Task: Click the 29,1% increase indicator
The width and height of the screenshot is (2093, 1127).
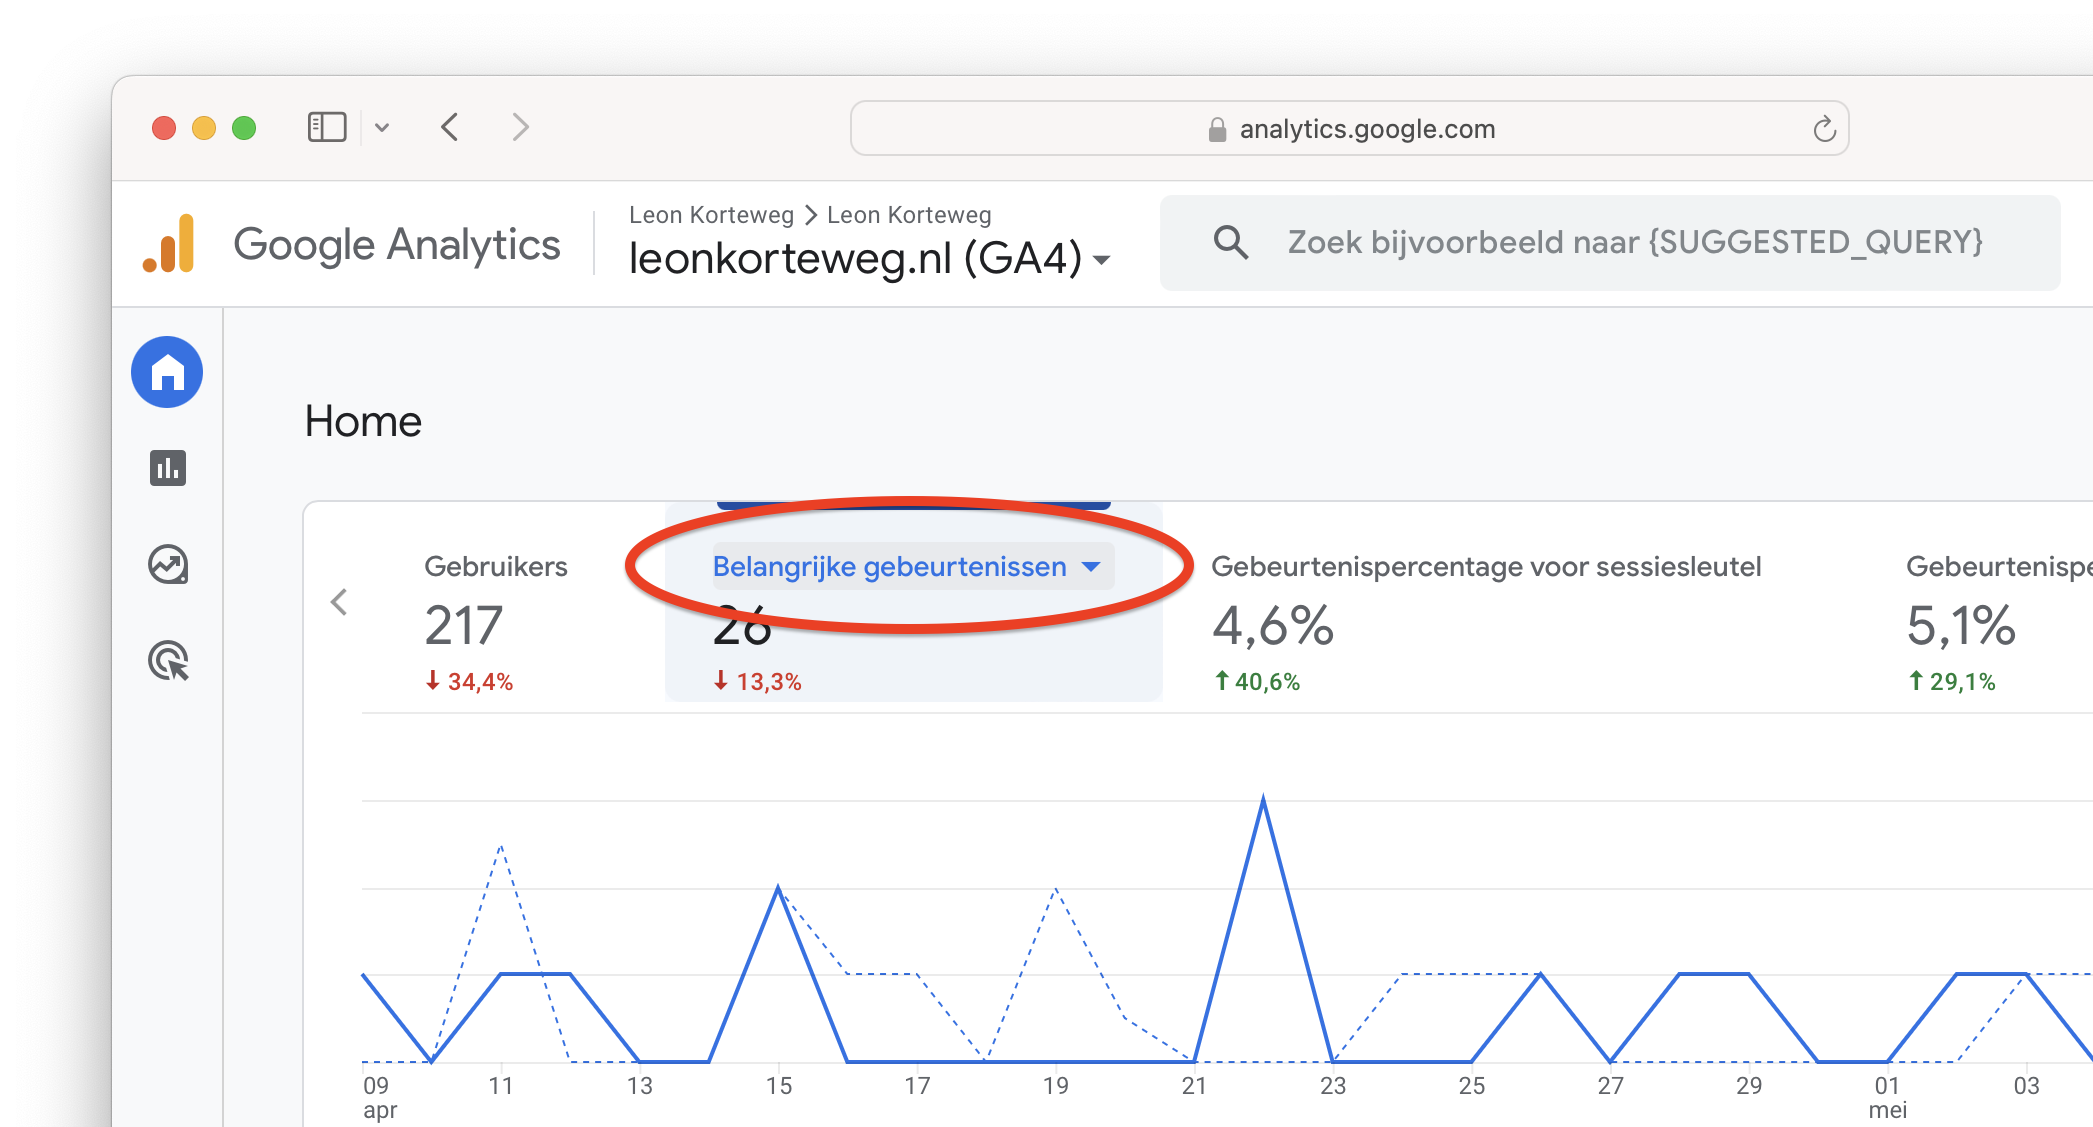Action: (x=1951, y=682)
